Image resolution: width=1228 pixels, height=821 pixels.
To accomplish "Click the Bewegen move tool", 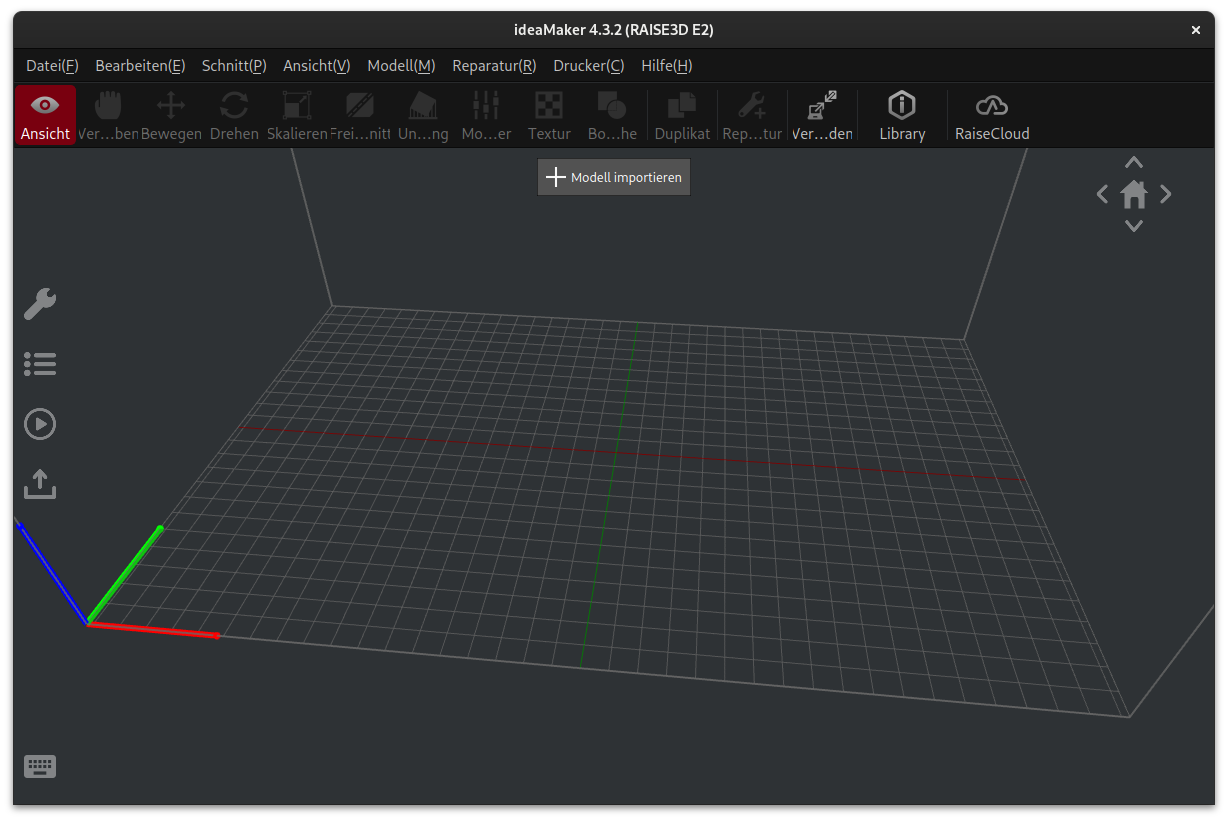I will pos(171,115).
